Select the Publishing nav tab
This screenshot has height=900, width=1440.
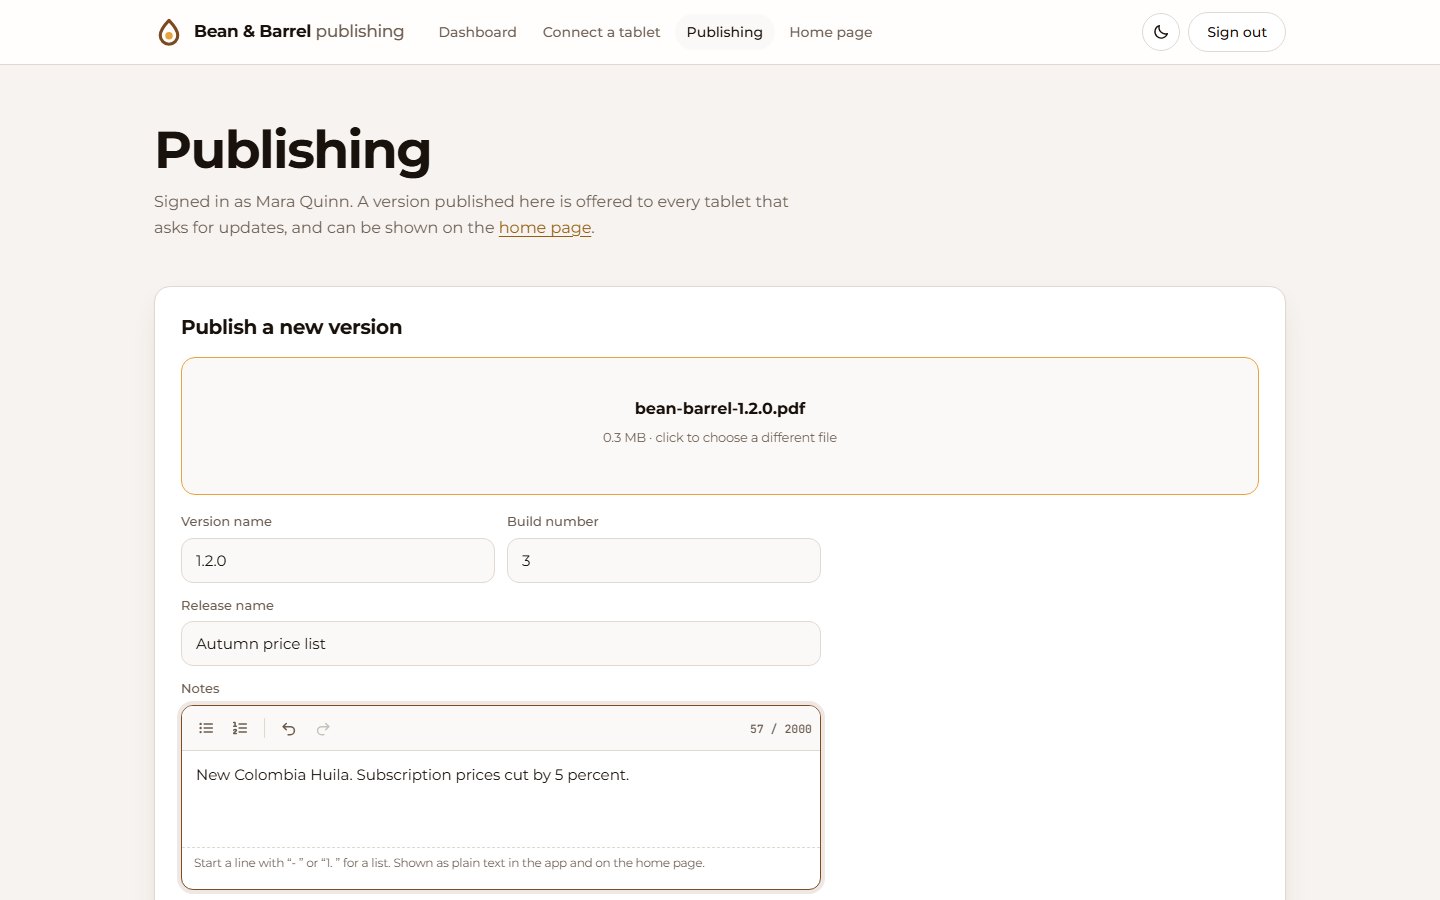725,32
